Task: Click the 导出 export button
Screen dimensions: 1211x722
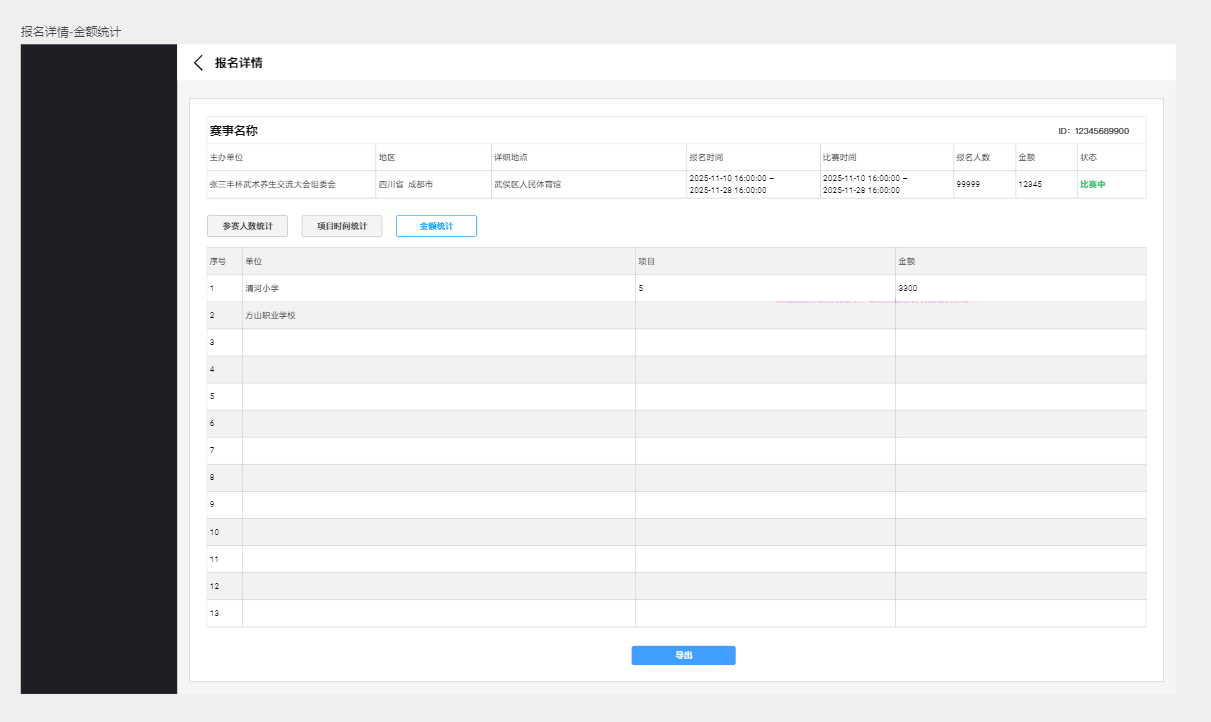Action: [x=683, y=655]
